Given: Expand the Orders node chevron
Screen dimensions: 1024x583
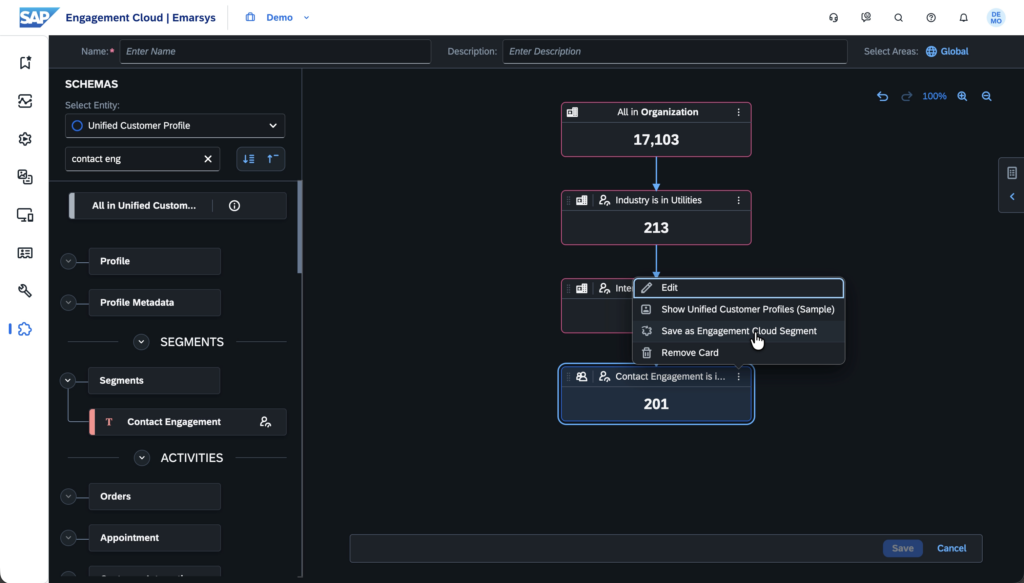Looking at the screenshot, I should pyautogui.click(x=68, y=497).
